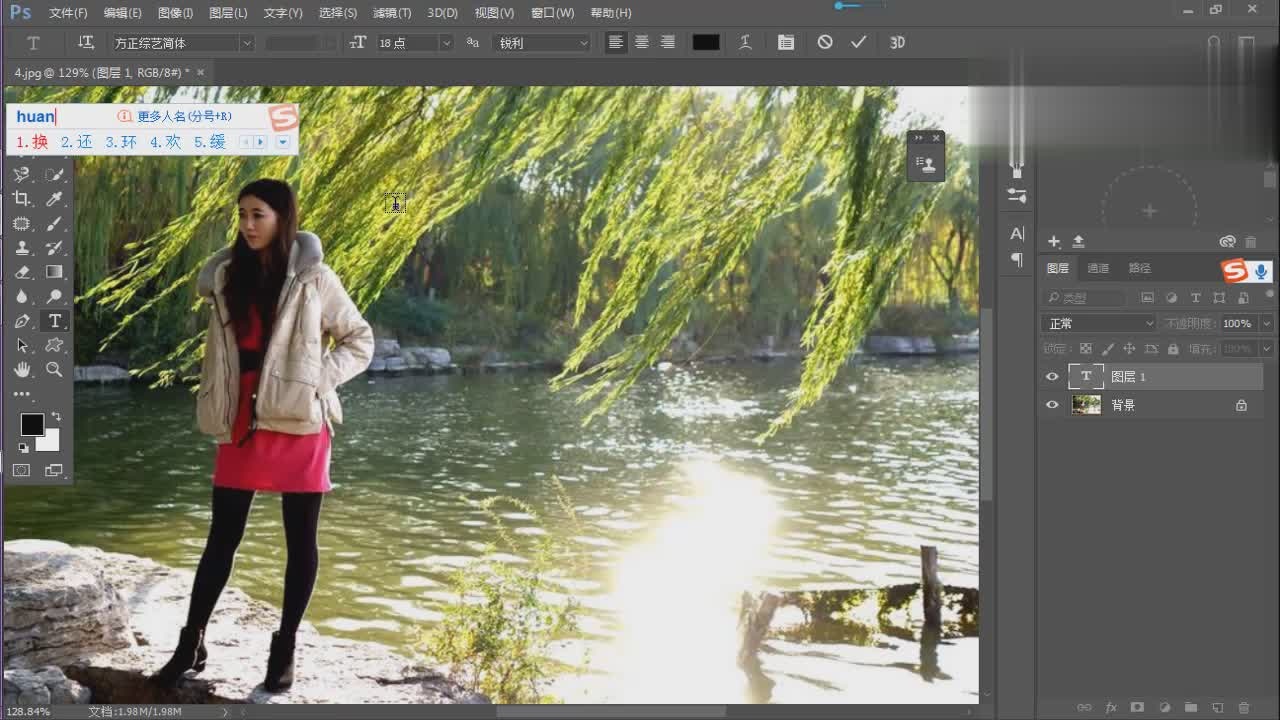
Task: Toggle lock all for layer
Action: point(1172,349)
